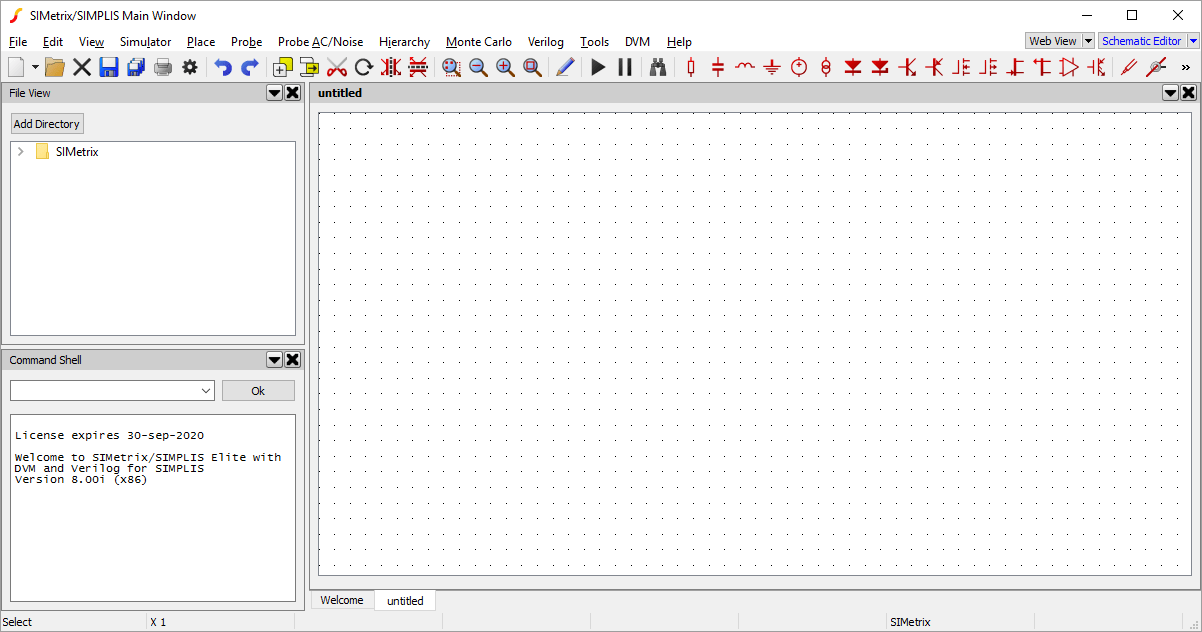Screen dimensions: 1202x632
Task: Place a voltage source from the toolbar
Action: click(799, 67)
